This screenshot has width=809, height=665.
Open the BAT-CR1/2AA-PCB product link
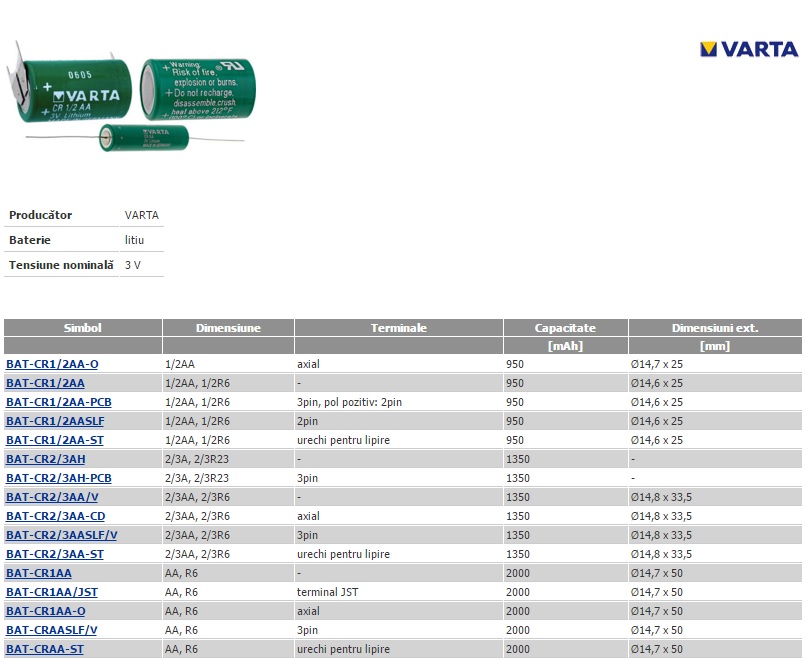coord(59,402)
